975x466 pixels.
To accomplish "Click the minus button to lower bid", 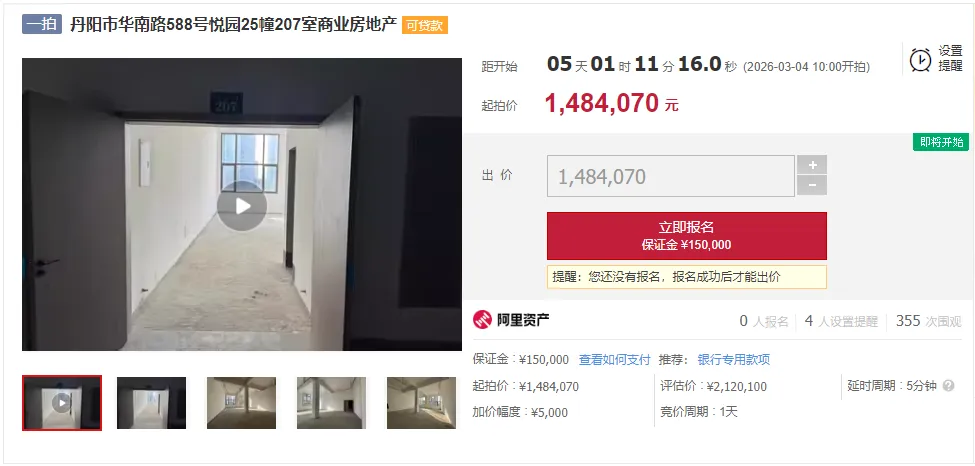I will [x=812, y=185].
